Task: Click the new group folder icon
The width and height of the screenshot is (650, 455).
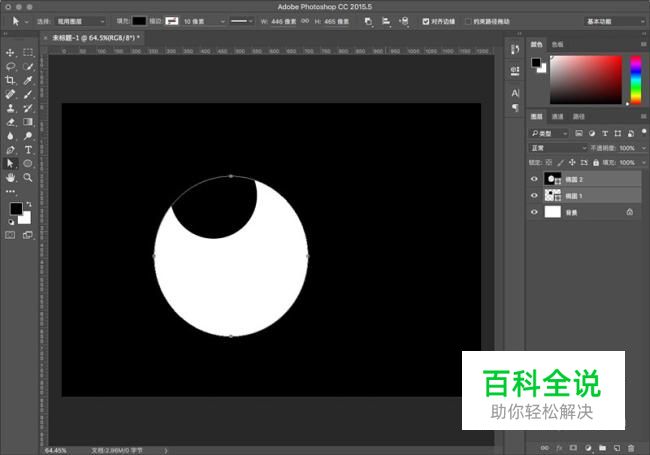Action: pyautogui.click(x=602, y=448)
